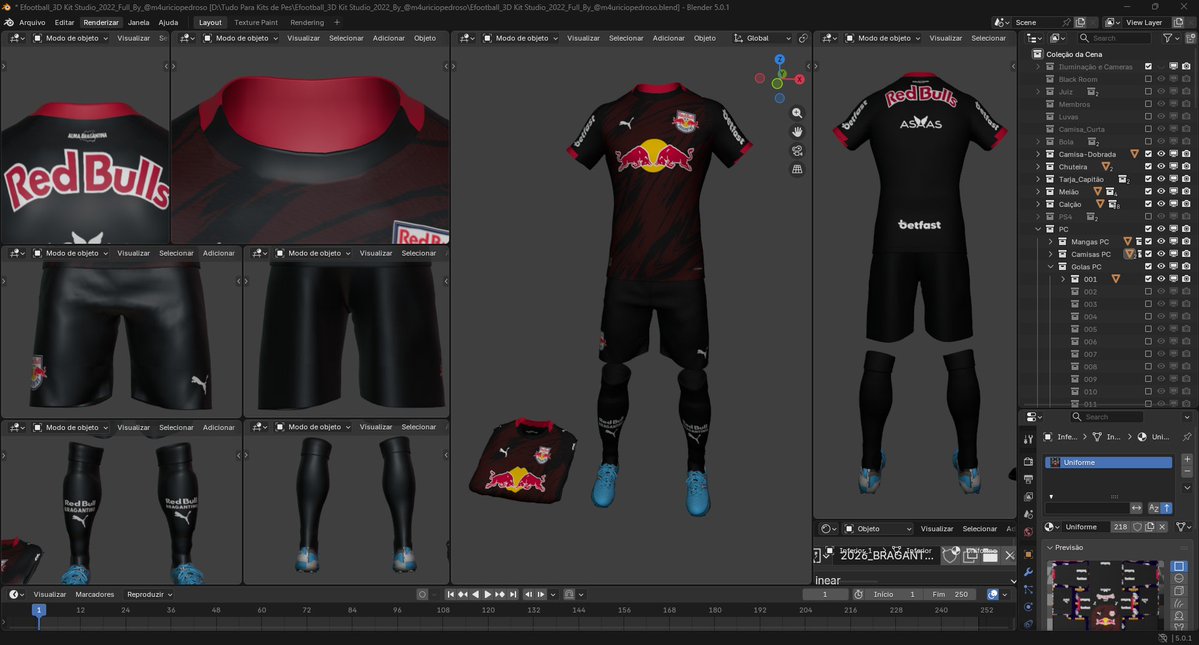Switch perspective/orthographic grid gizmo
The image size is (1199, 645).
tap(797, 170)
